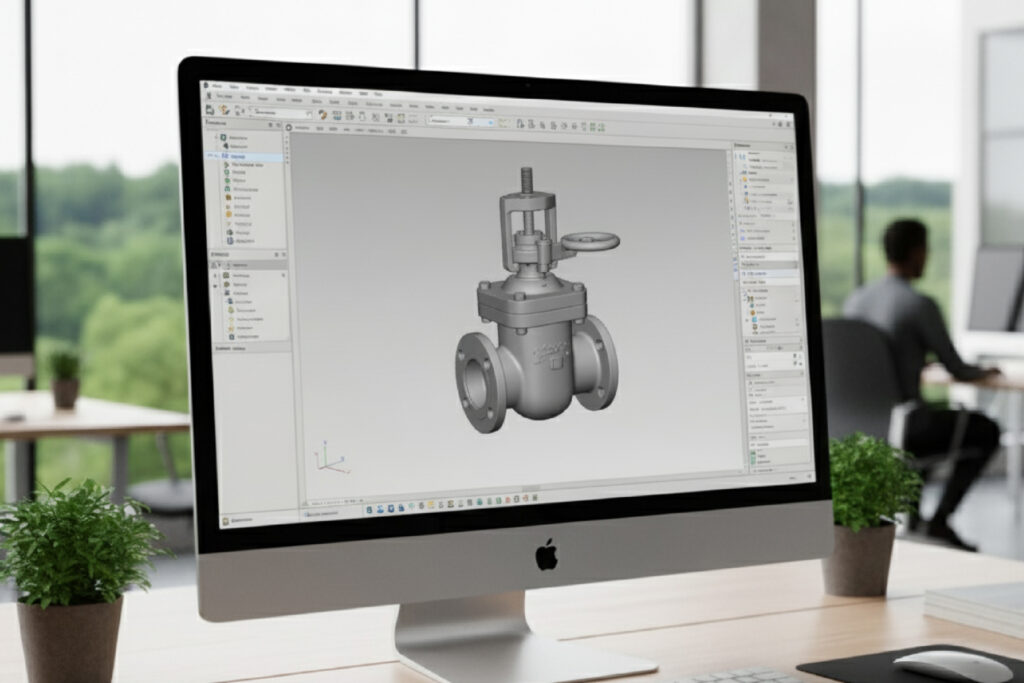Viewport: 1024px width, 683px height.
Task: Expand the first node in the model tree
Action: (x=218, y=135)
